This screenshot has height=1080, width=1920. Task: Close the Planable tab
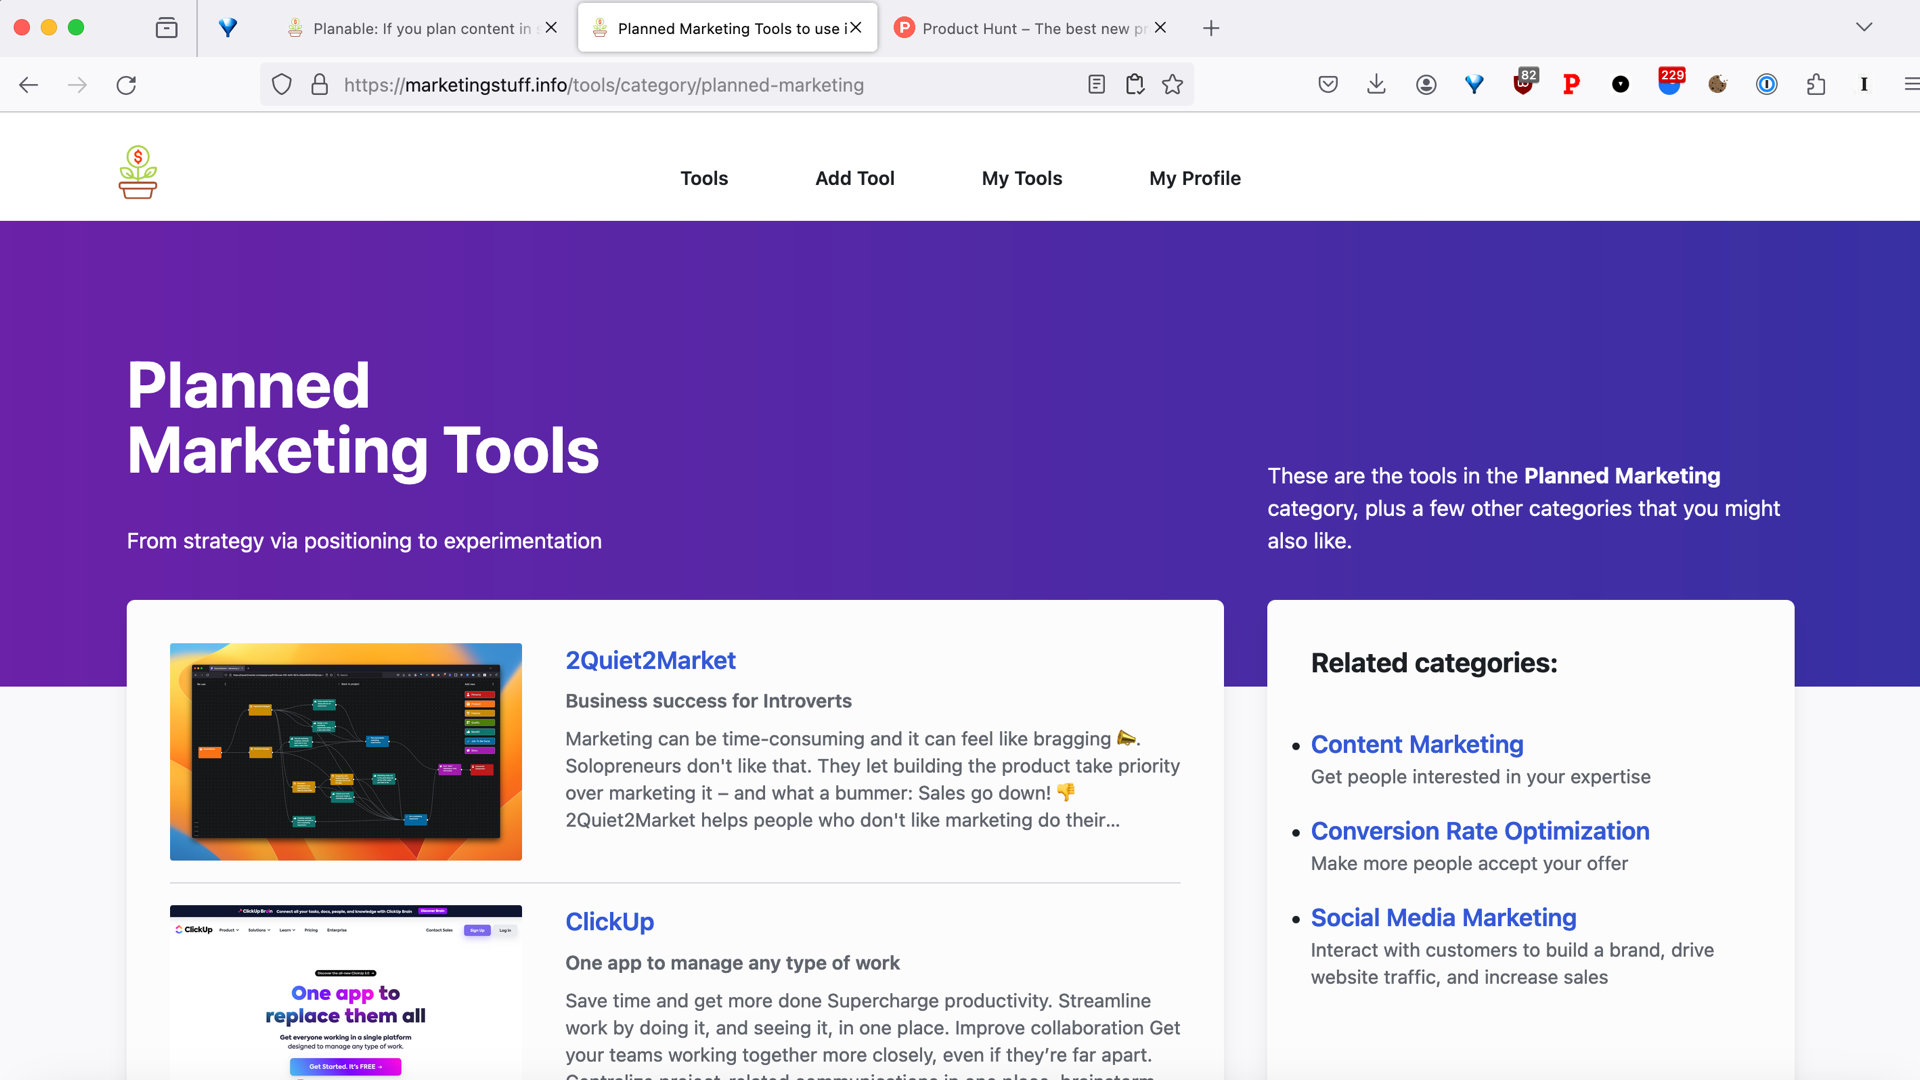[x=551, y=28]
